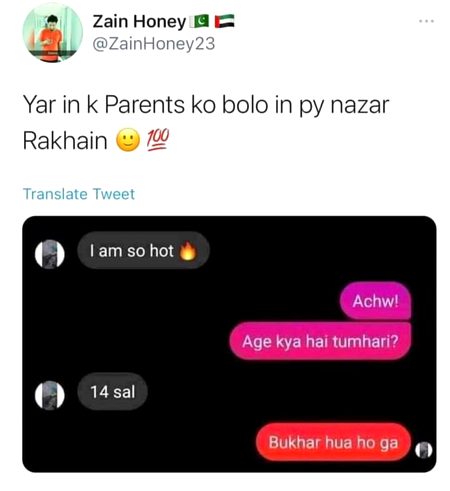
Task: Click the fire emoji in the message
Action: 188,251
